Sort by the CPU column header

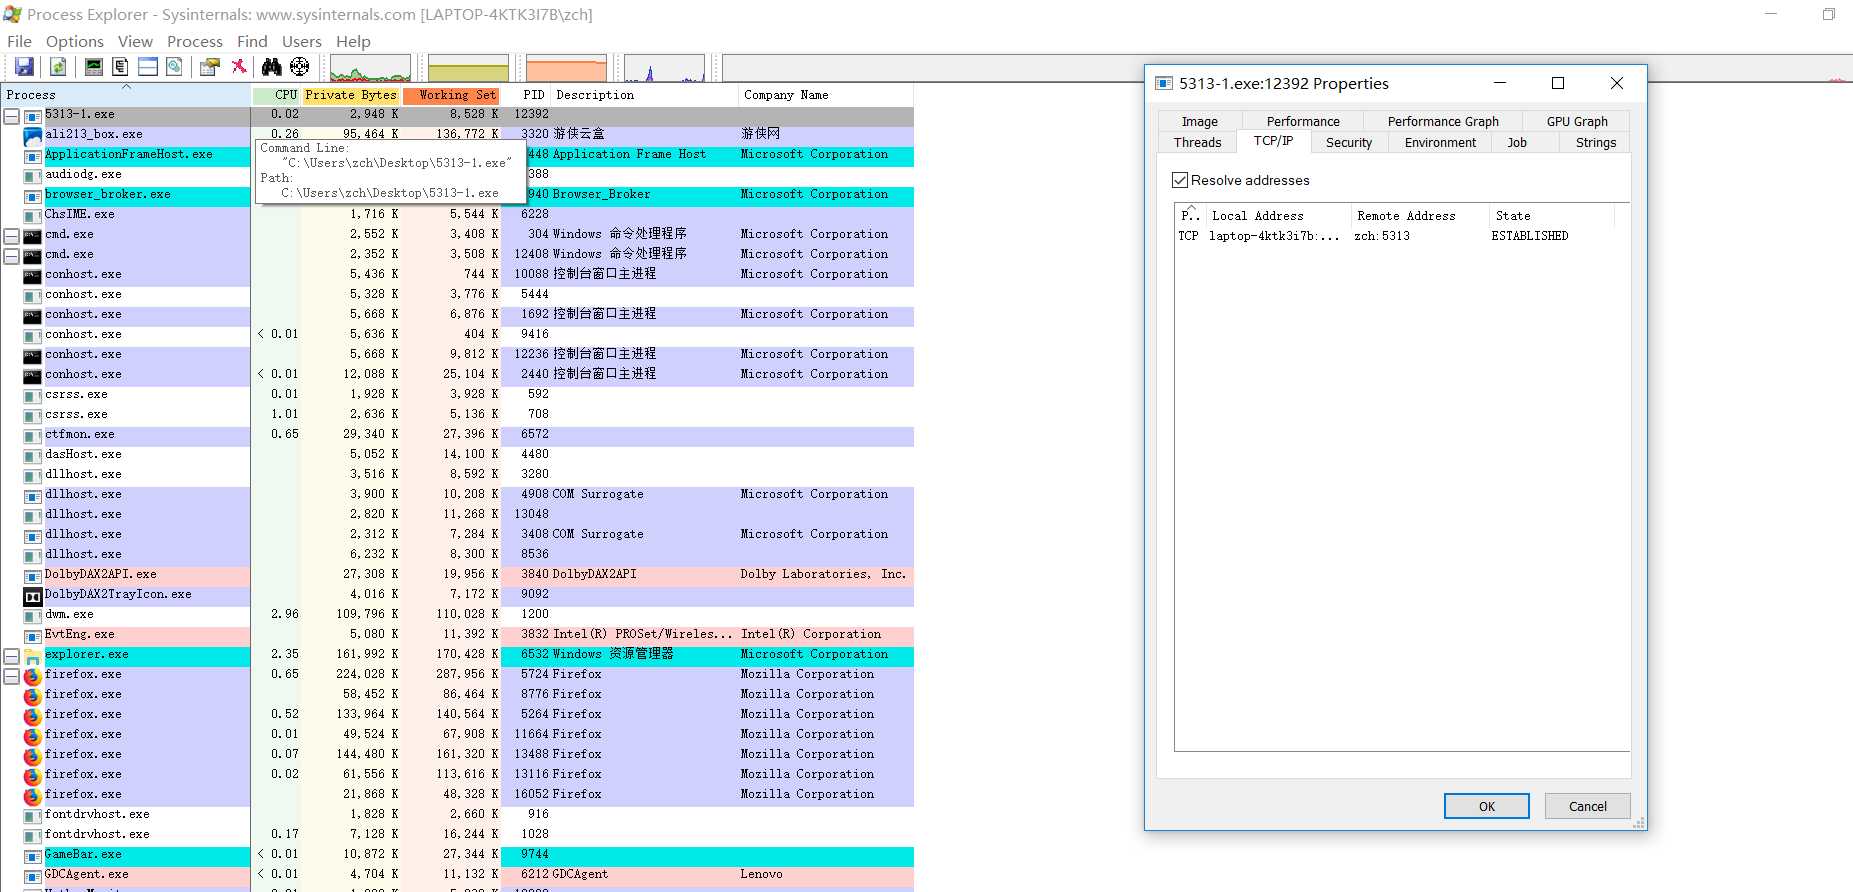click(x=276, y=95)
